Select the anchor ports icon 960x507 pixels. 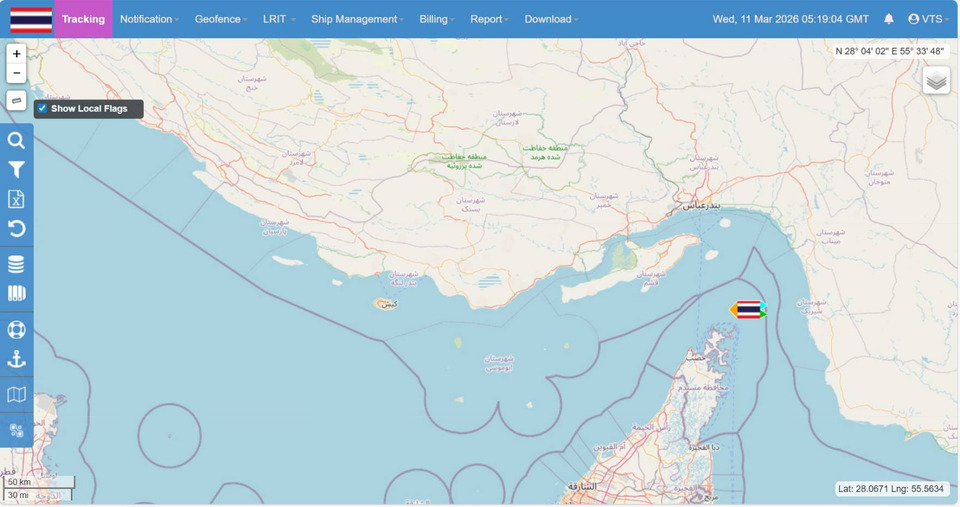pyautogui.click(x=16, y=359)
